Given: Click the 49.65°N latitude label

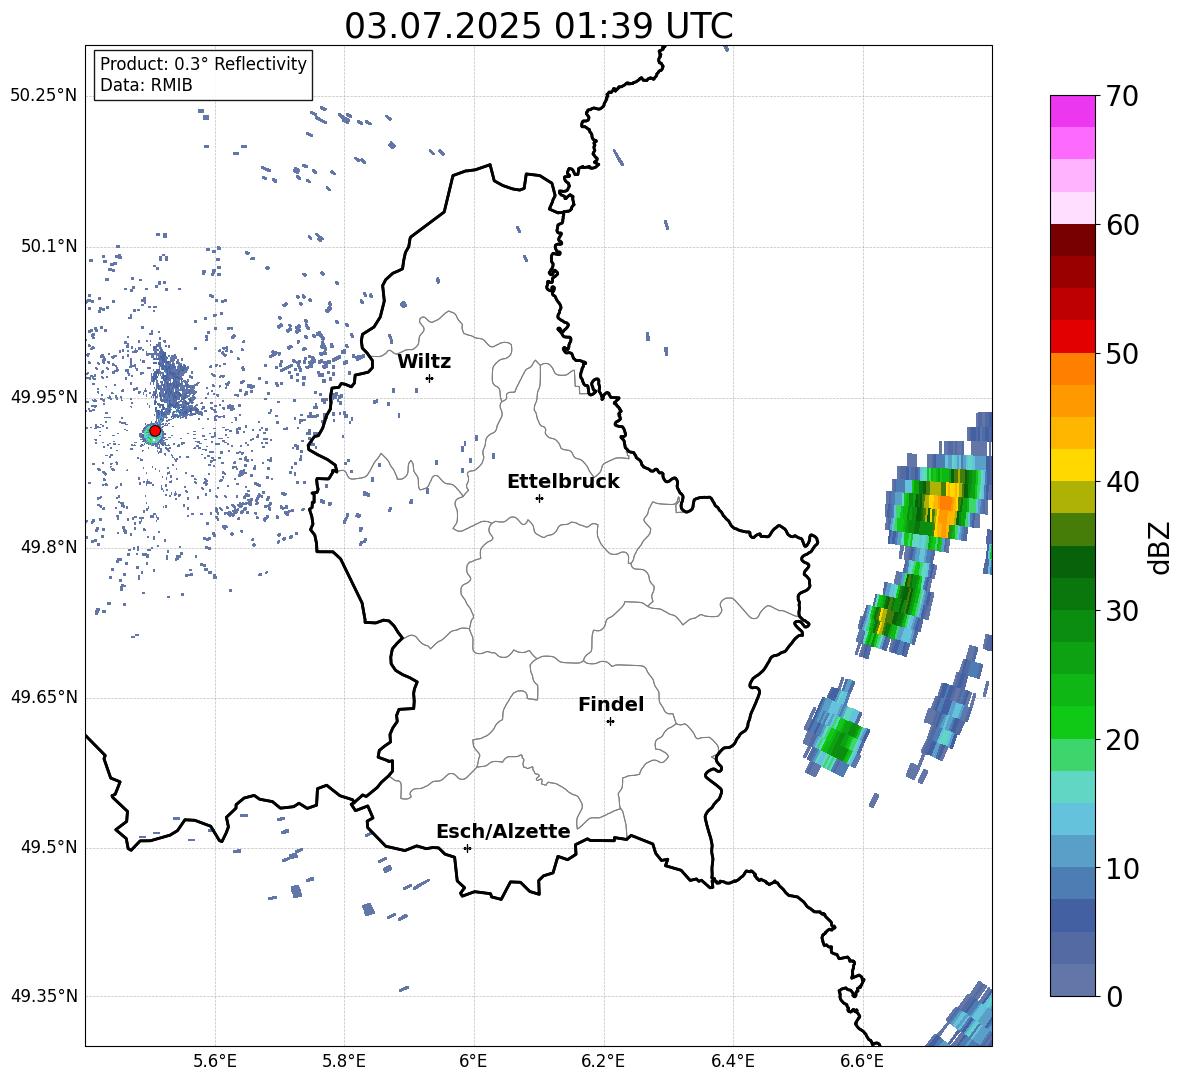Looking at the screenshot, I should (x=44, y=697).
